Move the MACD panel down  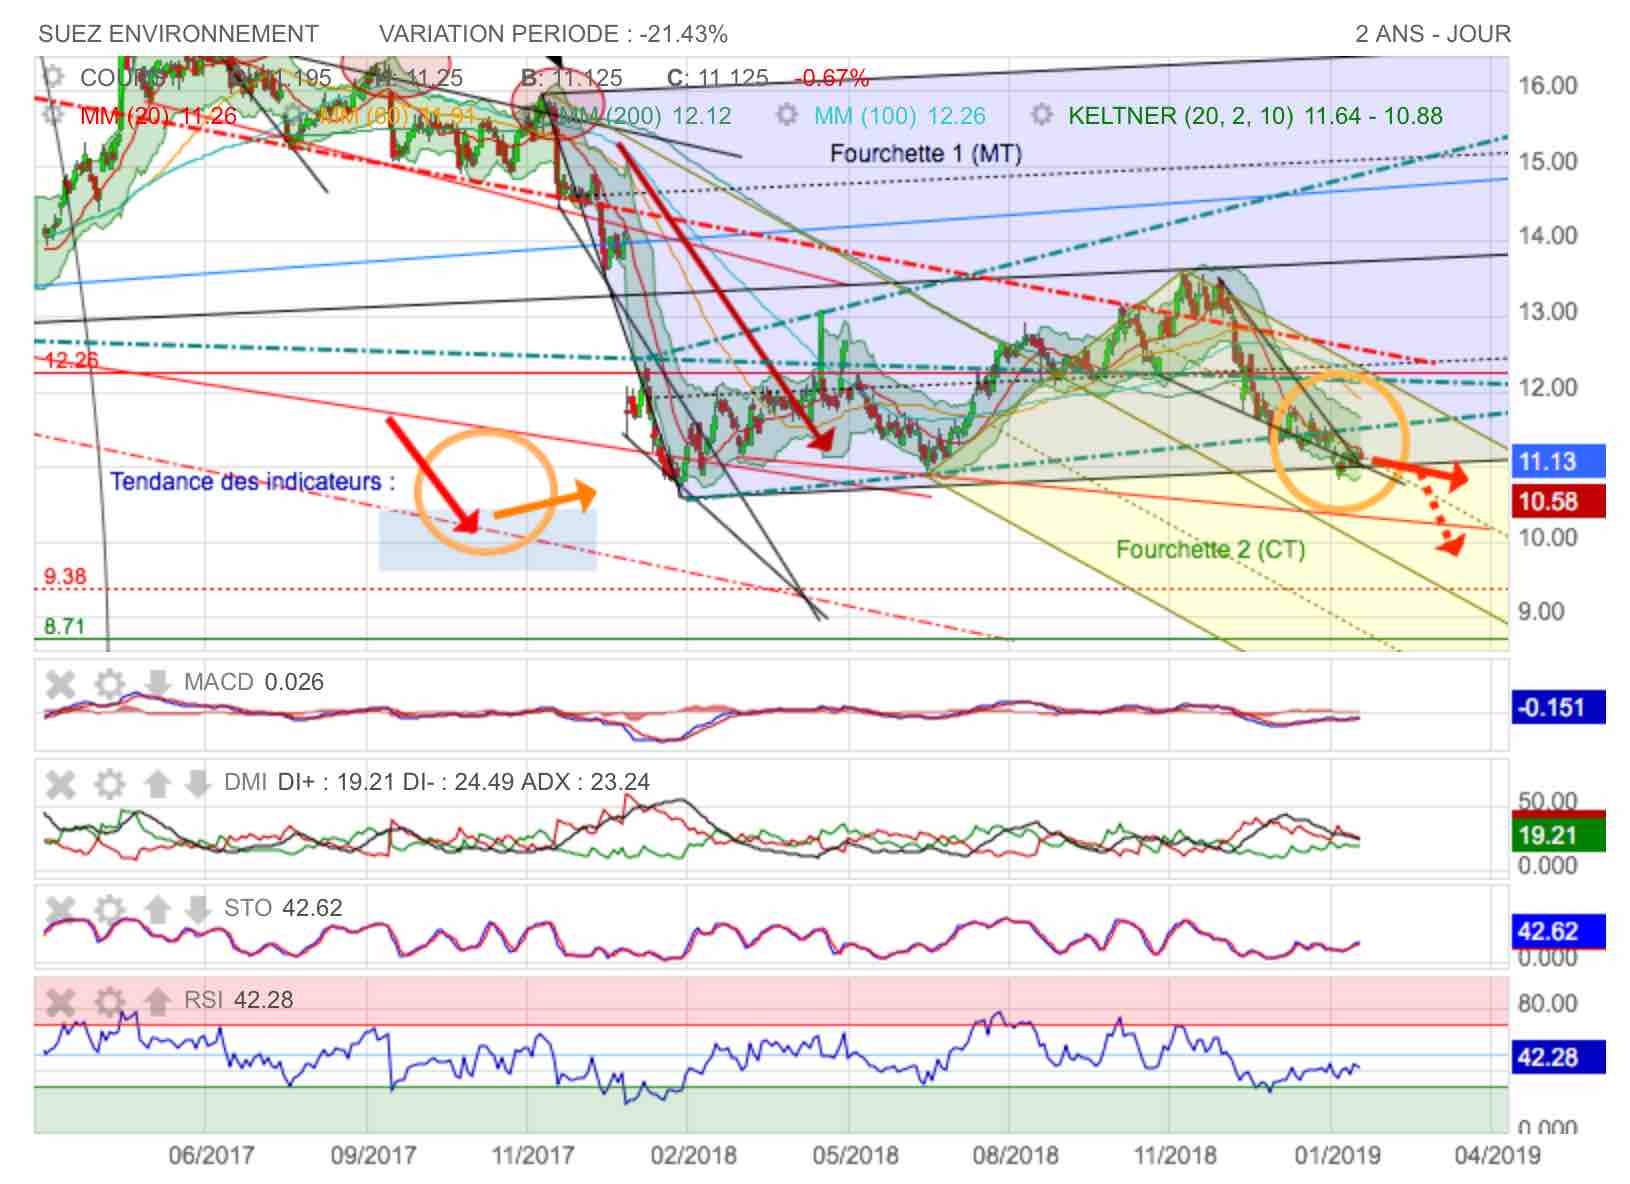point(157,683)
